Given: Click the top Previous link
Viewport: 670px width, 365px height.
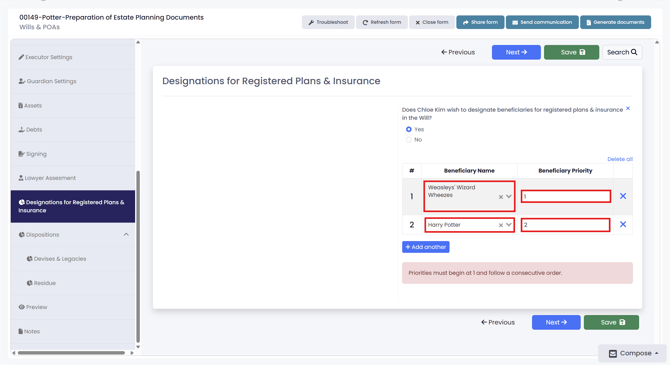Looking at the screenshot, I should pyautogui.click(x=458, y=52).
